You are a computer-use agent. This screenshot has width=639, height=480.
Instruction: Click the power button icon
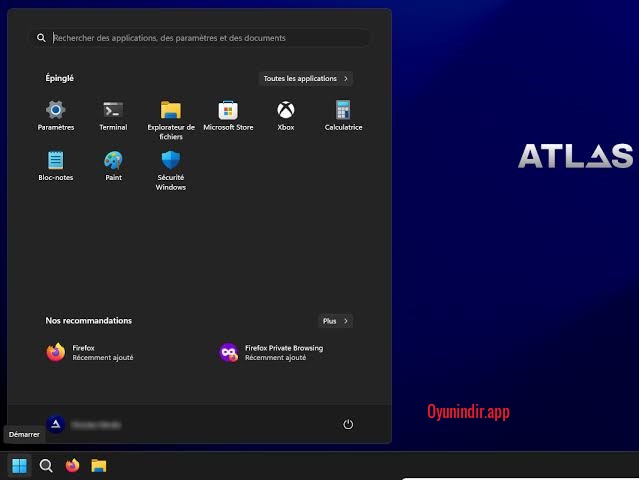point(348,424)
